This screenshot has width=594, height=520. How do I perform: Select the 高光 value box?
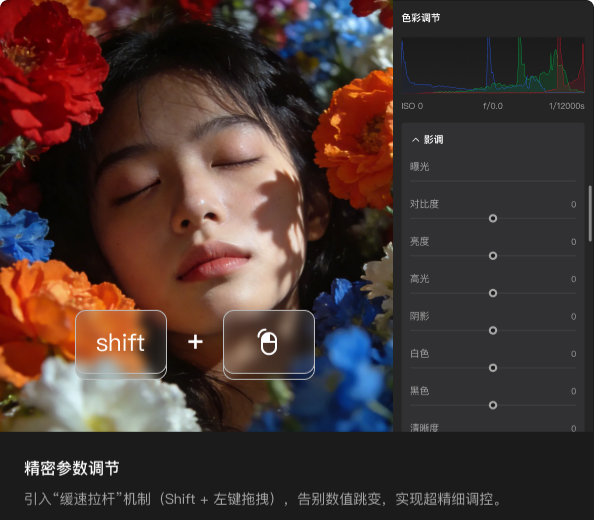(574, 279)
